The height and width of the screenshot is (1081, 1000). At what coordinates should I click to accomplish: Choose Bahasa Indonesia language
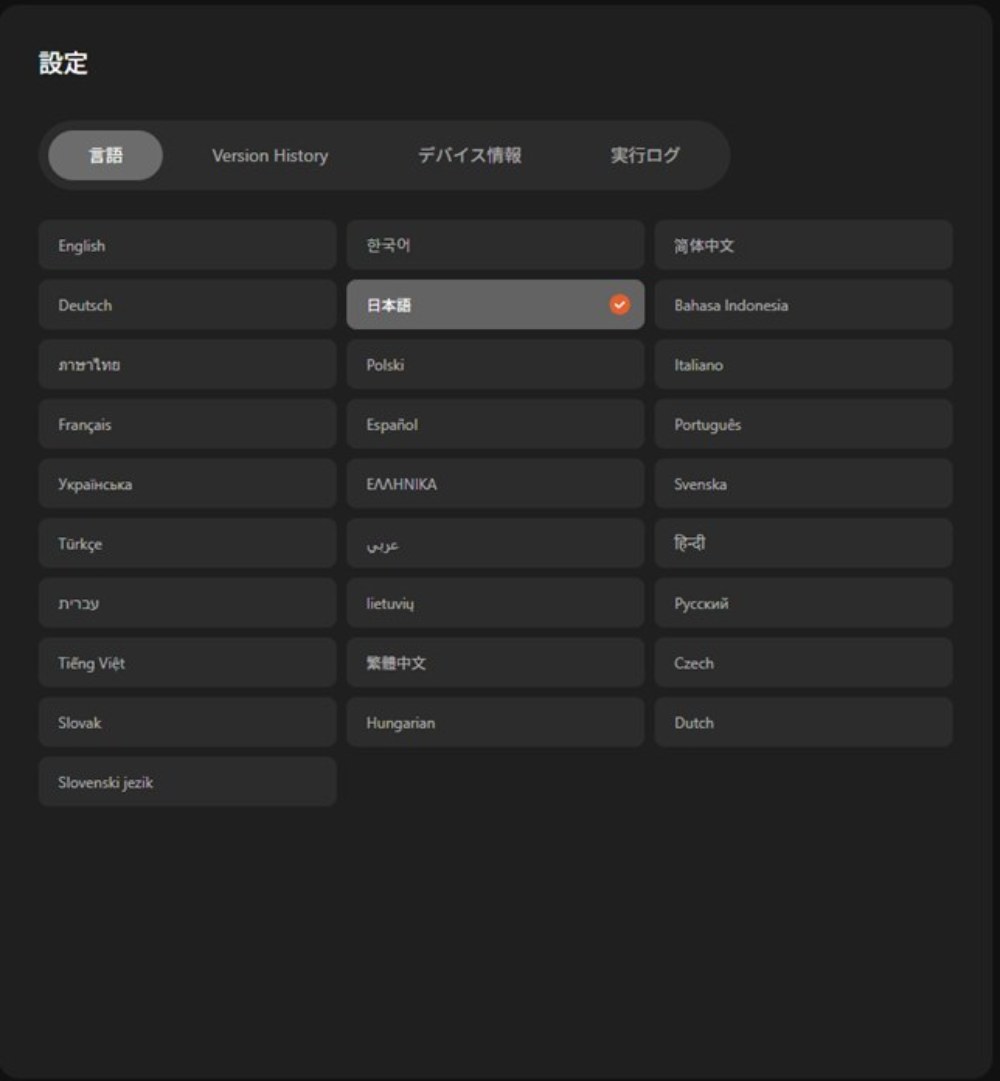804,305
